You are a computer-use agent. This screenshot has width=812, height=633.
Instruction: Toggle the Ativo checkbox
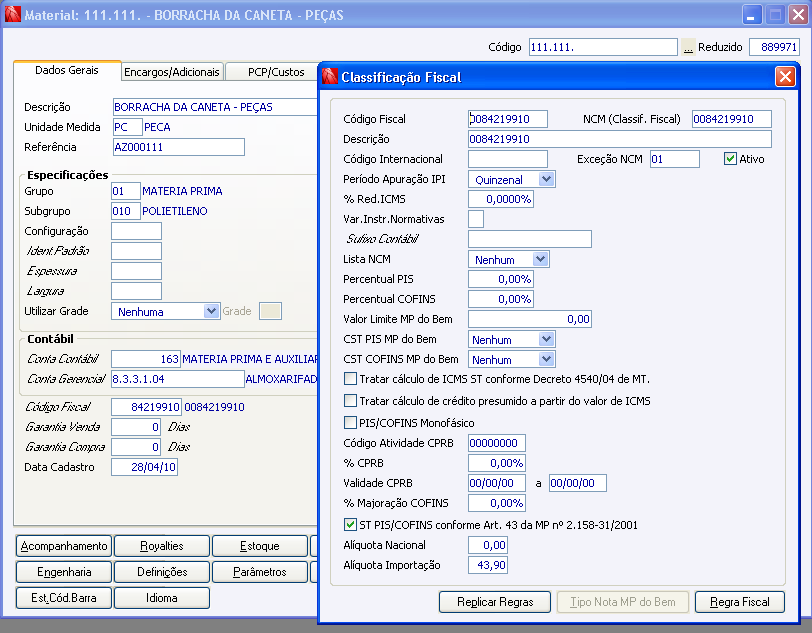[x=731, y=159]
